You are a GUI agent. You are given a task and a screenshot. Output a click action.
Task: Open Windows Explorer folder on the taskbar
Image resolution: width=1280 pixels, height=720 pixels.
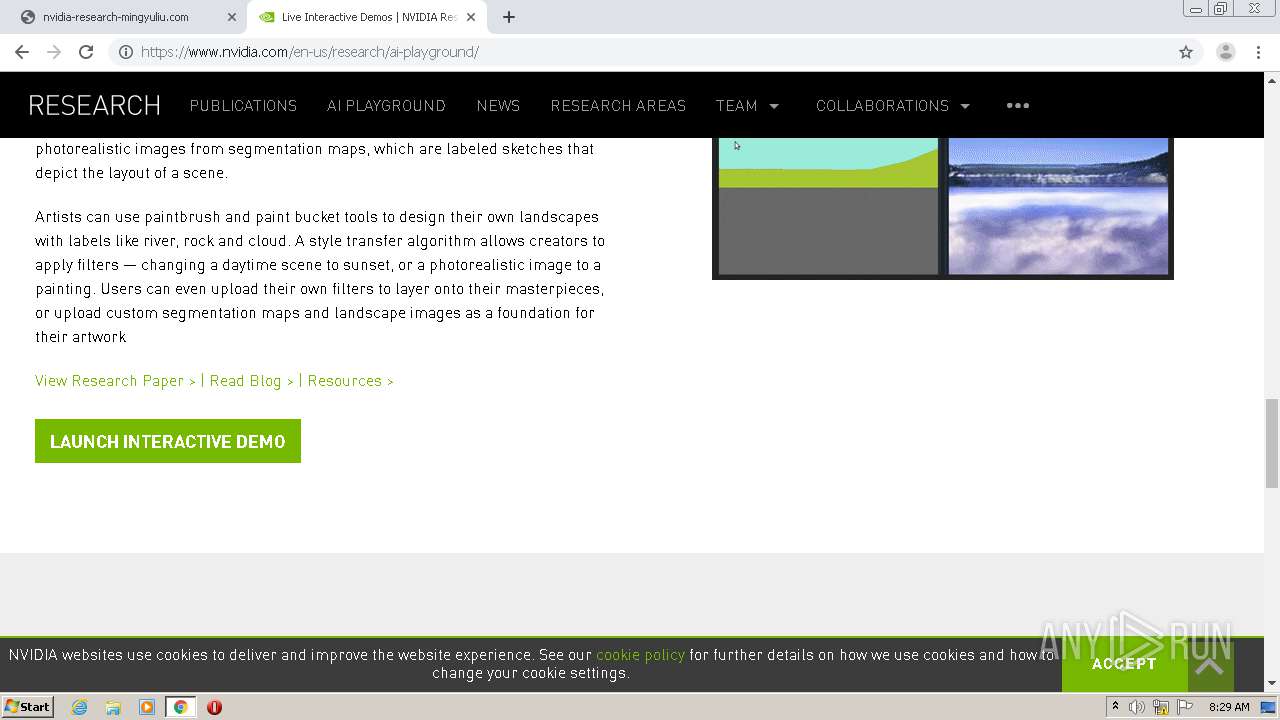click(113, 707)
